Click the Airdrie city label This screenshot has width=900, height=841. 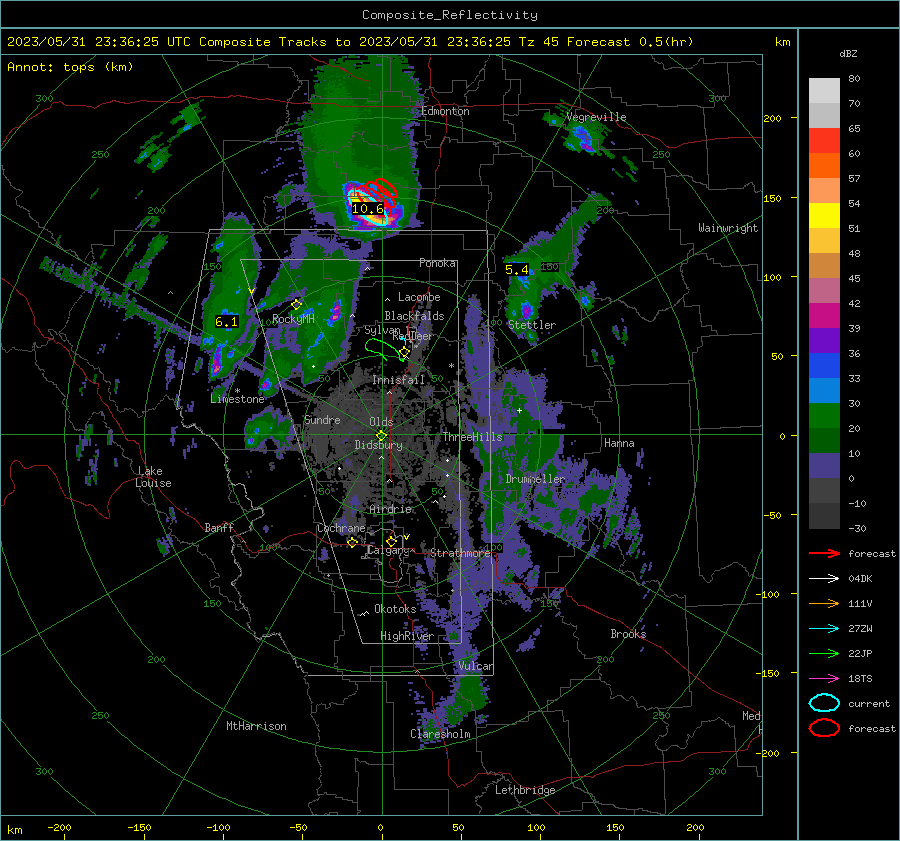pos(390,509)
